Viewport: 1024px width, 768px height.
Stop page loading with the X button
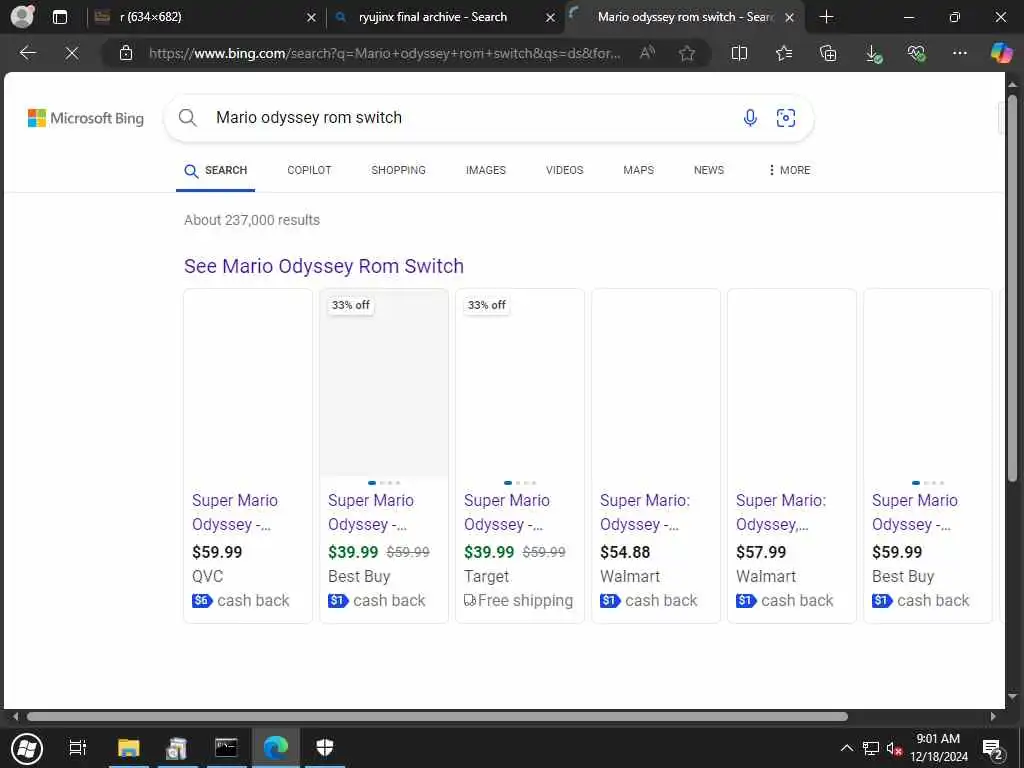(72, 53)
